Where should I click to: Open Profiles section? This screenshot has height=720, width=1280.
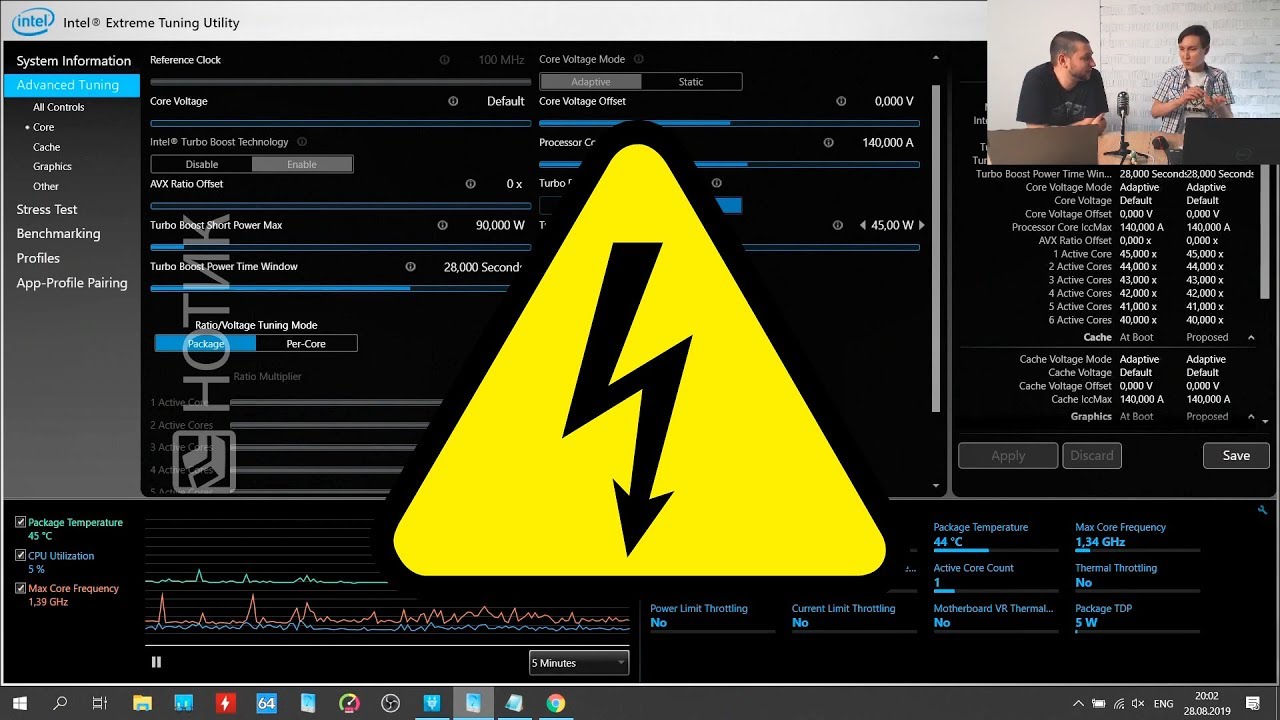tap(38, 258)
